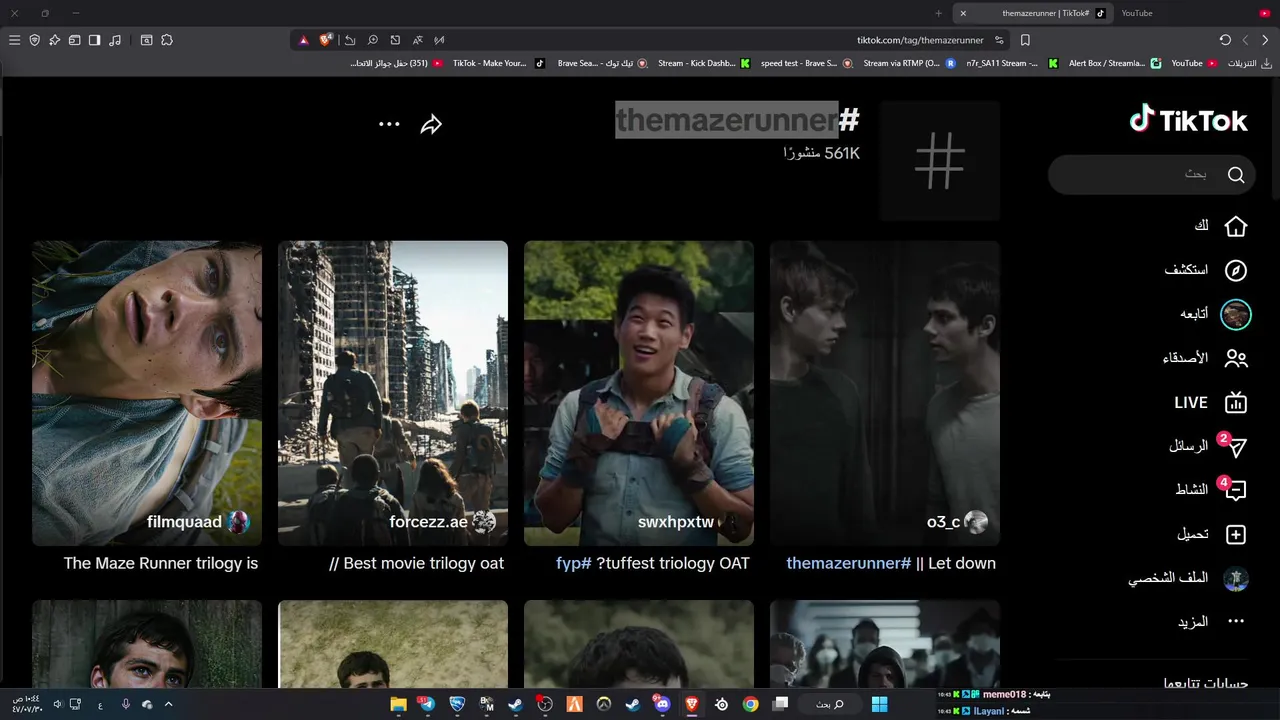Image resolution: width=1280 pixels, height=720 pixels.
Task: Open a new tab with plus button
Action: coord(938,13)
